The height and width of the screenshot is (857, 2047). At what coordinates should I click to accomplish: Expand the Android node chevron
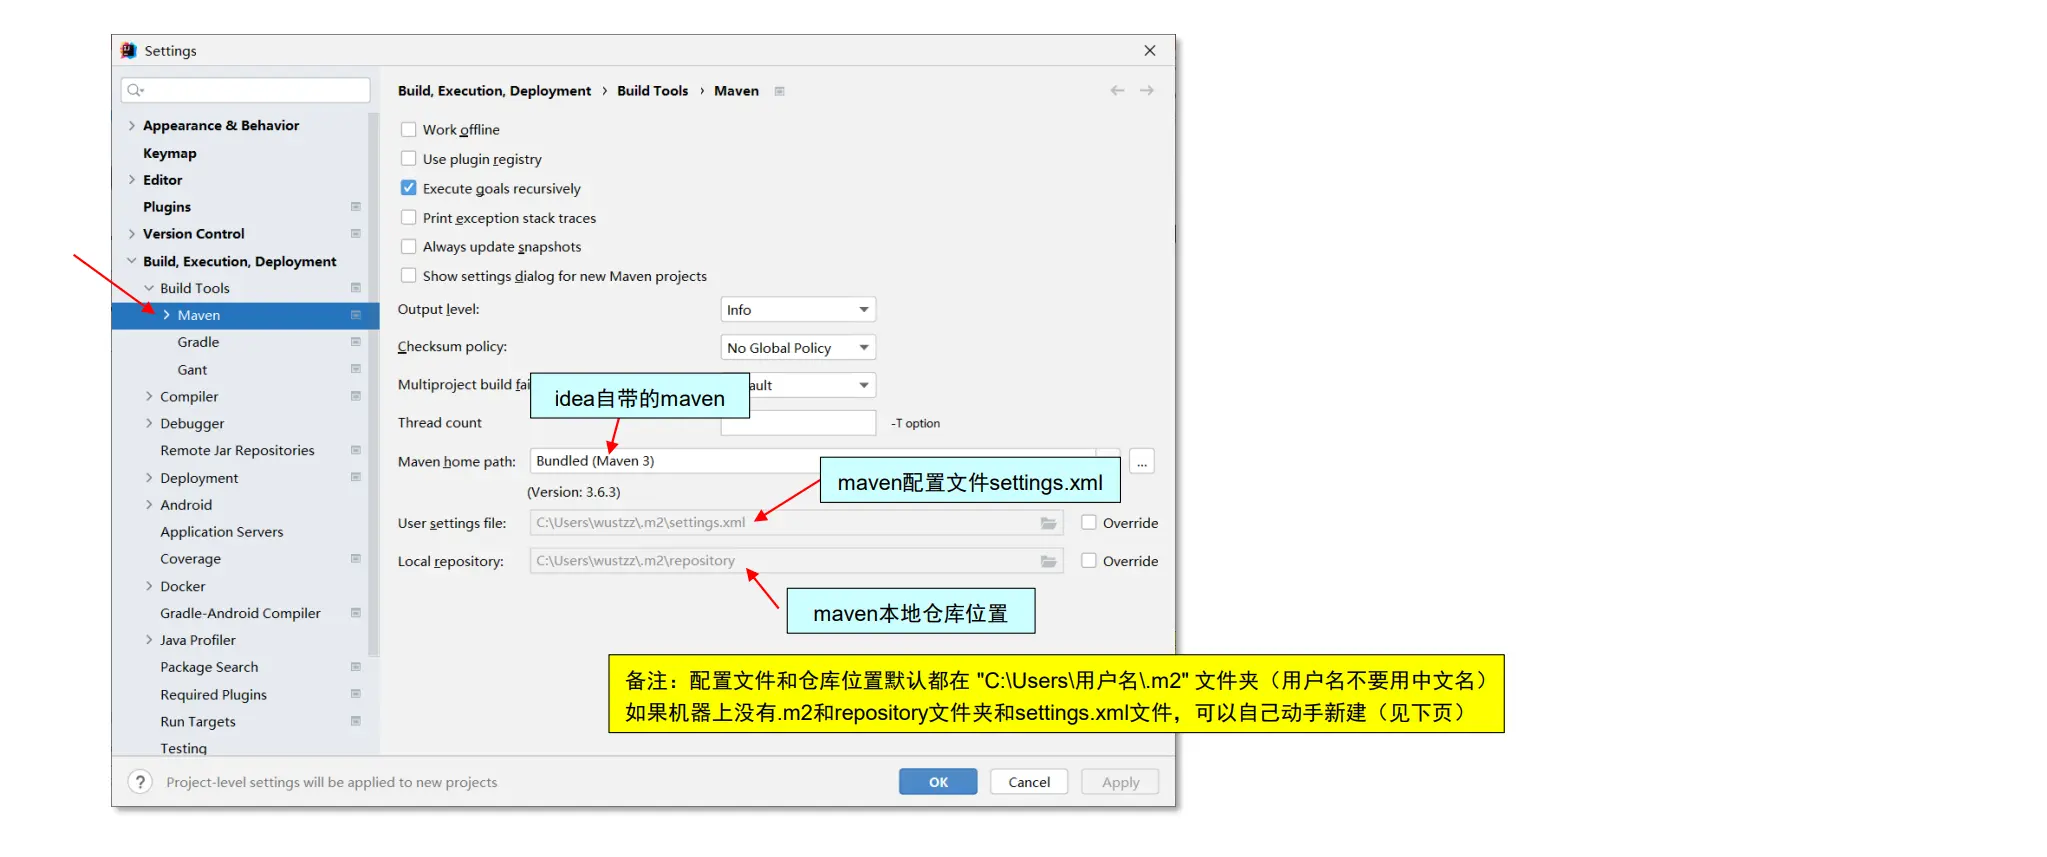coord(149,505)
